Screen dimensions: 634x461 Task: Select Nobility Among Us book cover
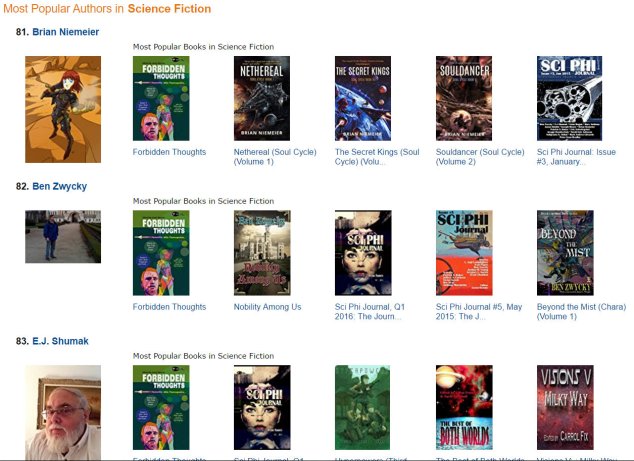click(x=262, y=253)
